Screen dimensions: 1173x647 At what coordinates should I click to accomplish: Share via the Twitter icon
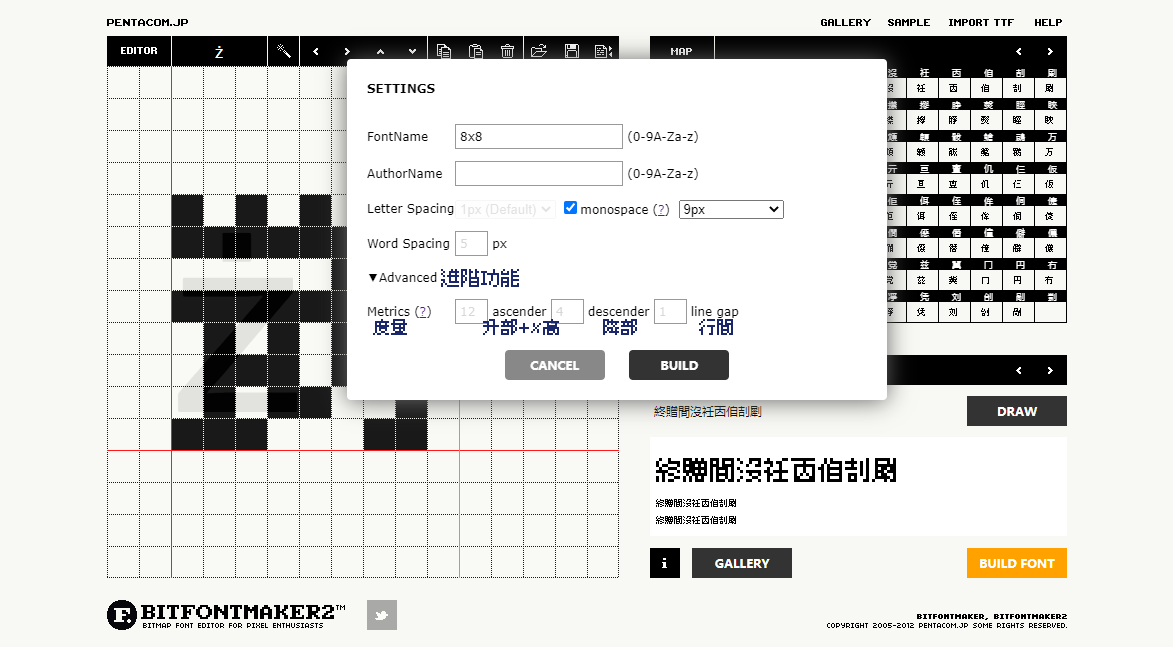tap(381, 615)
